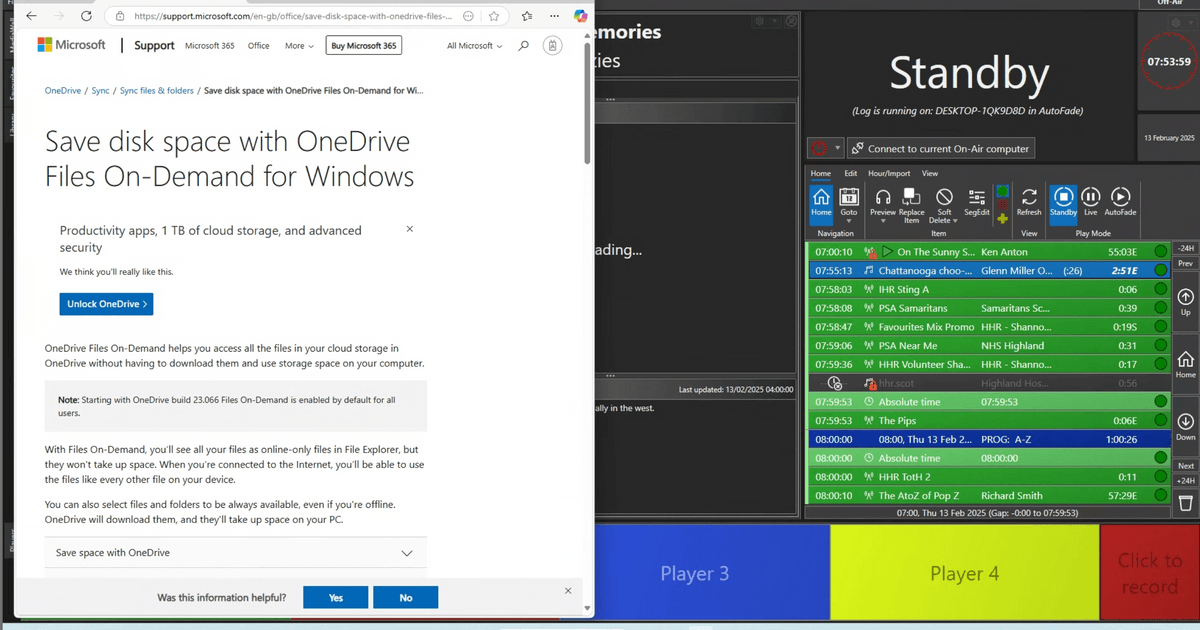Click the Goto calendar icon
Image resolution: width=1200 pixels, height=630 pixels.
(848, 197)
